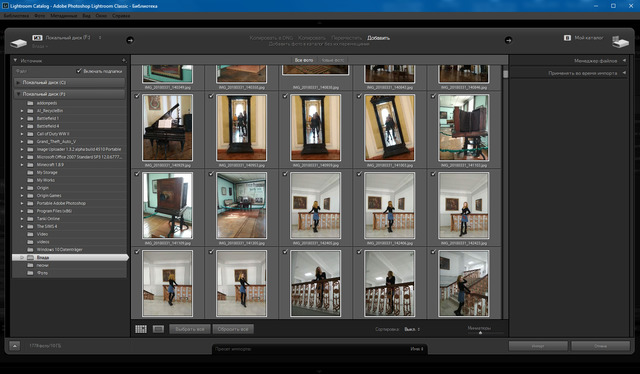The width and height of the screenshot is (640, 374).
Task: Select the piano photo thumbnail
Action: coord(167,127)
